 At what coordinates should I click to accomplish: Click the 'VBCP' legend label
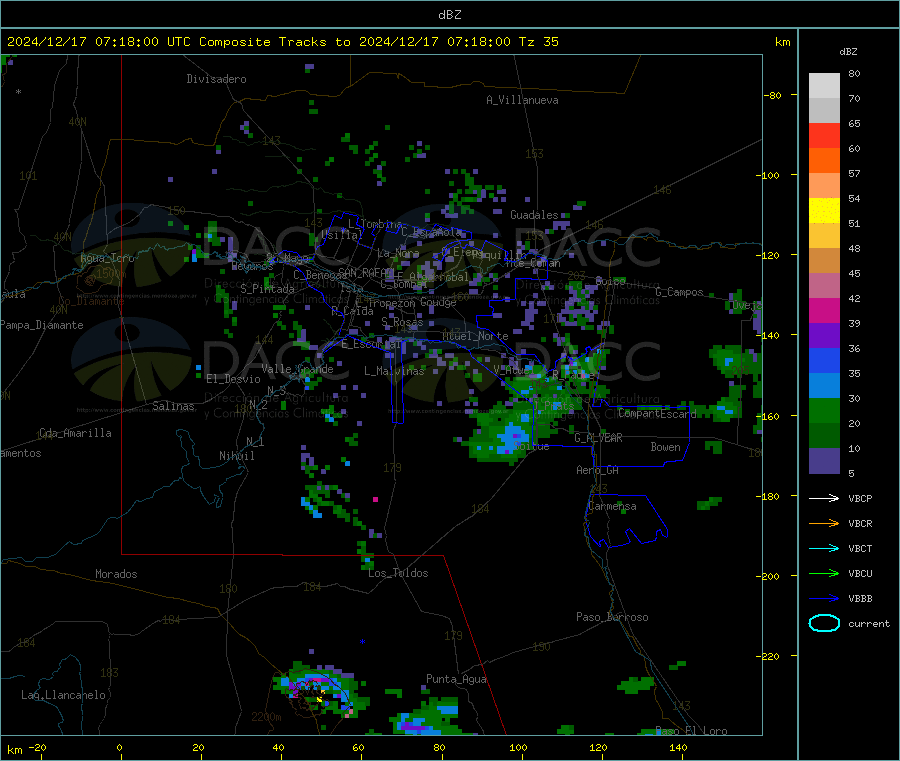860,498
